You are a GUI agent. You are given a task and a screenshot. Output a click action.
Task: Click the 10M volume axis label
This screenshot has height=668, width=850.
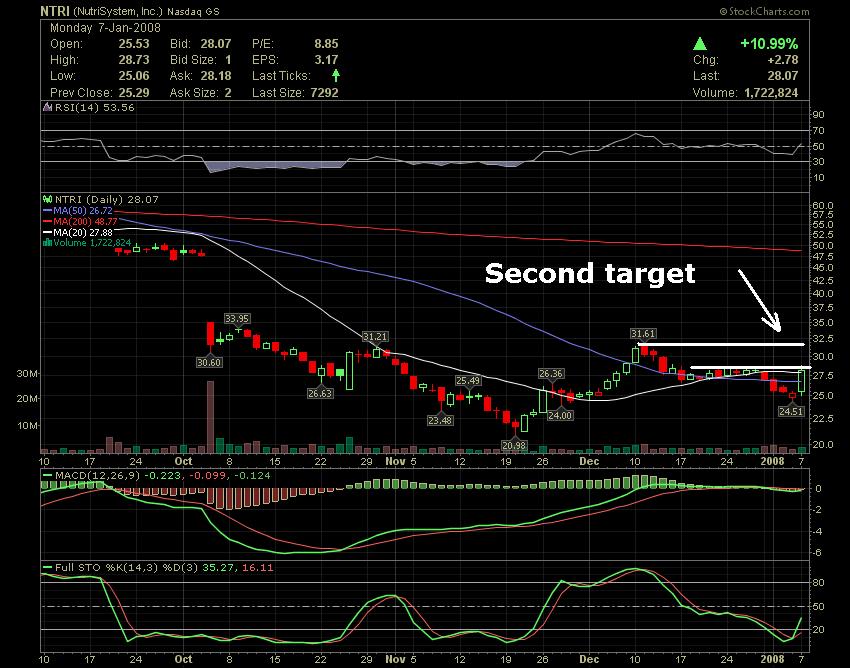[x=27, y=426]
